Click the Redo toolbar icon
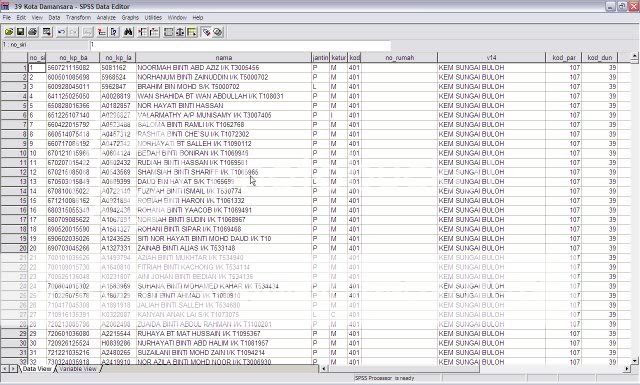640x385 pixels. pos(73,32)
